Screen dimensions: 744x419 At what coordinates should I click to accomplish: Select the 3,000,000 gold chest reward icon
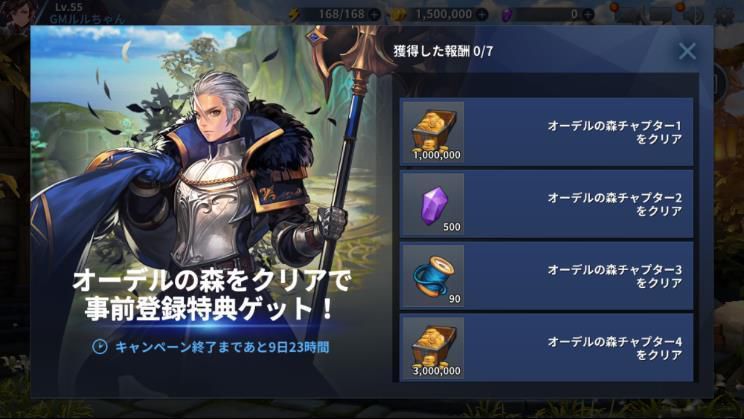pos(433,348)
